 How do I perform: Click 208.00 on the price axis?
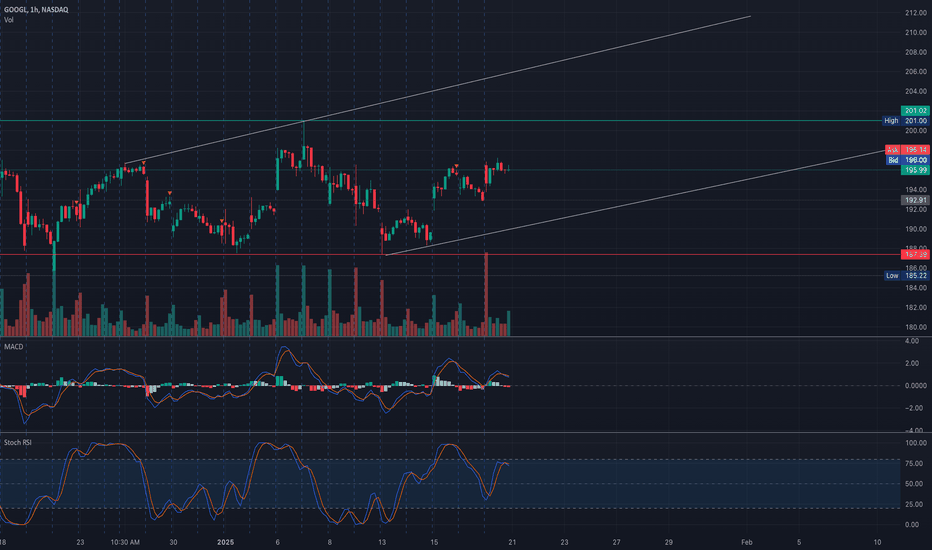915,52
